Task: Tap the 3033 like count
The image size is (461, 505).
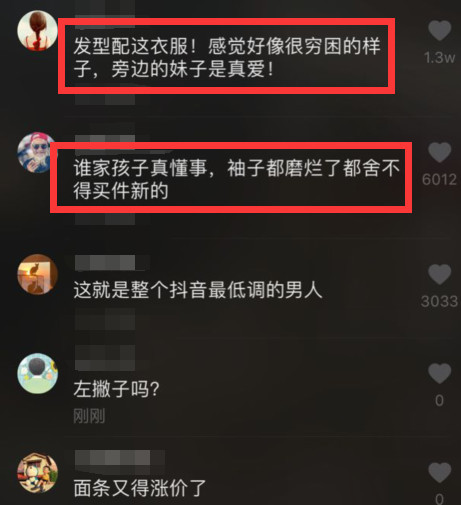Action: click(439, 301)
